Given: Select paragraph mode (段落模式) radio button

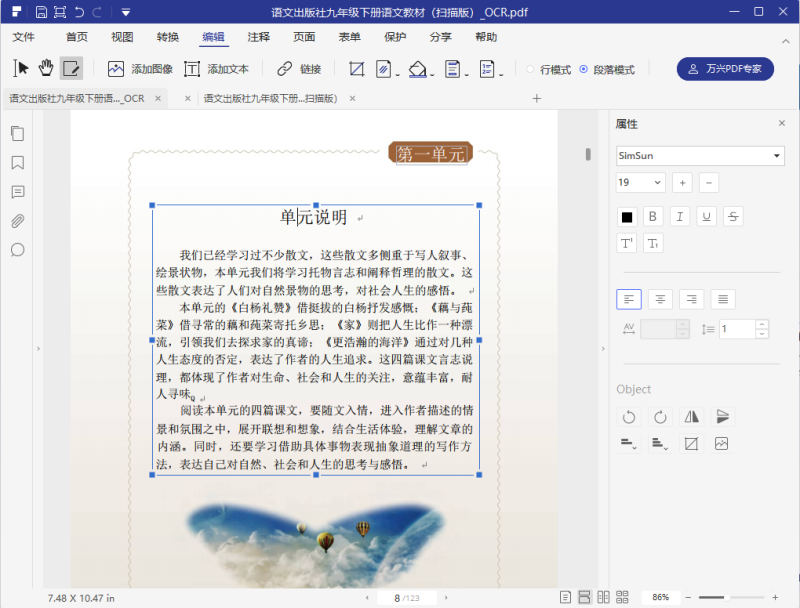Looking at the screenshot, I should (584, 70).
